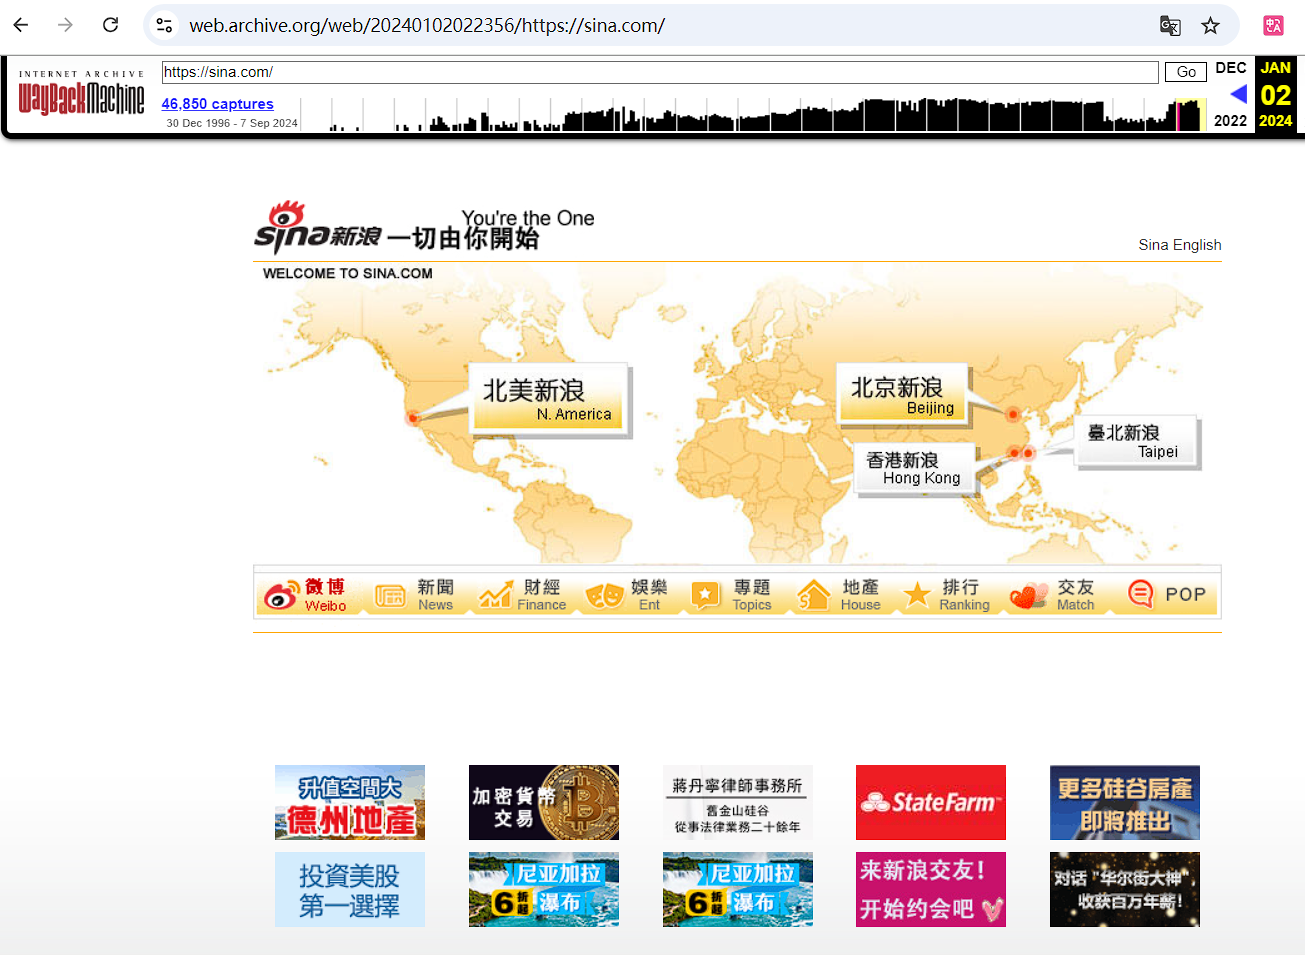
Task: Go back to the previous page
Action: 21,25
